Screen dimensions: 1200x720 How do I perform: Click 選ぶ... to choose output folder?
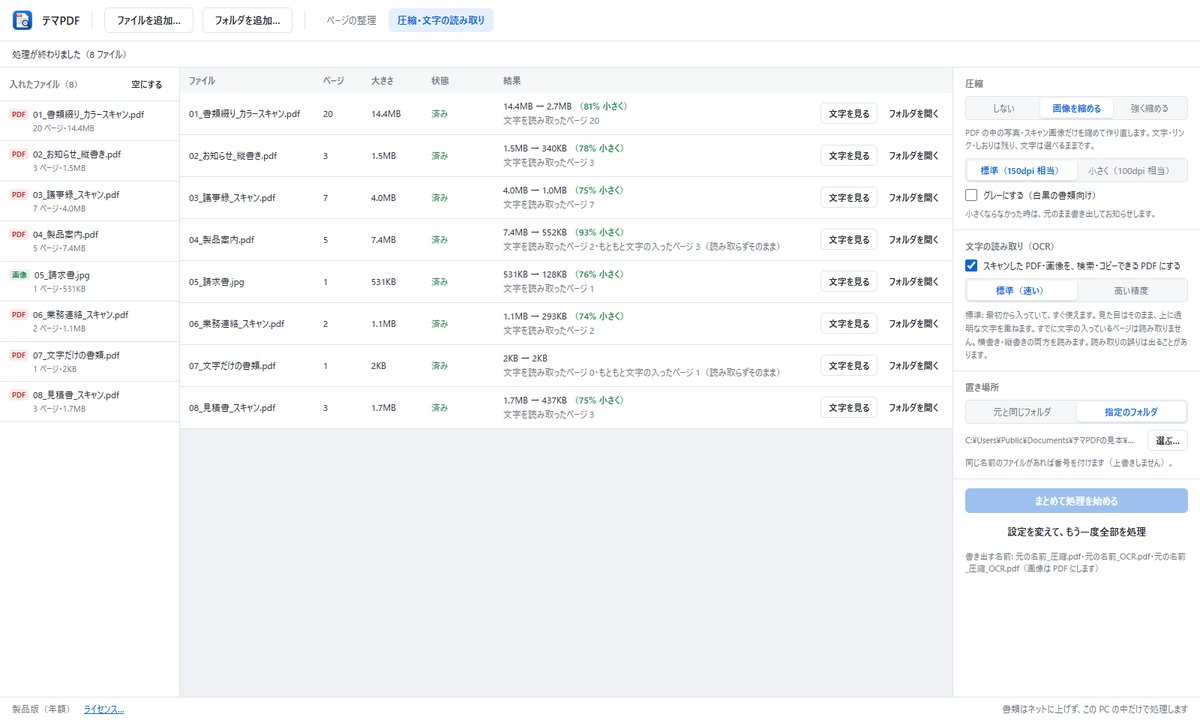[x=1168, y=440]
